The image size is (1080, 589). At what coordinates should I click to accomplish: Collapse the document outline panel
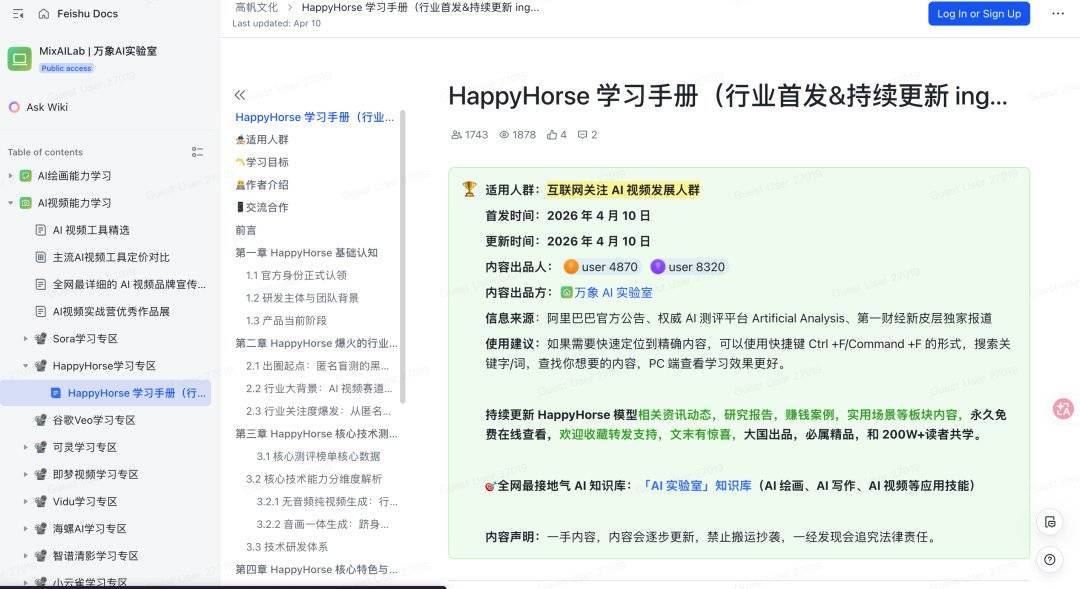click(x=240, y=95)
